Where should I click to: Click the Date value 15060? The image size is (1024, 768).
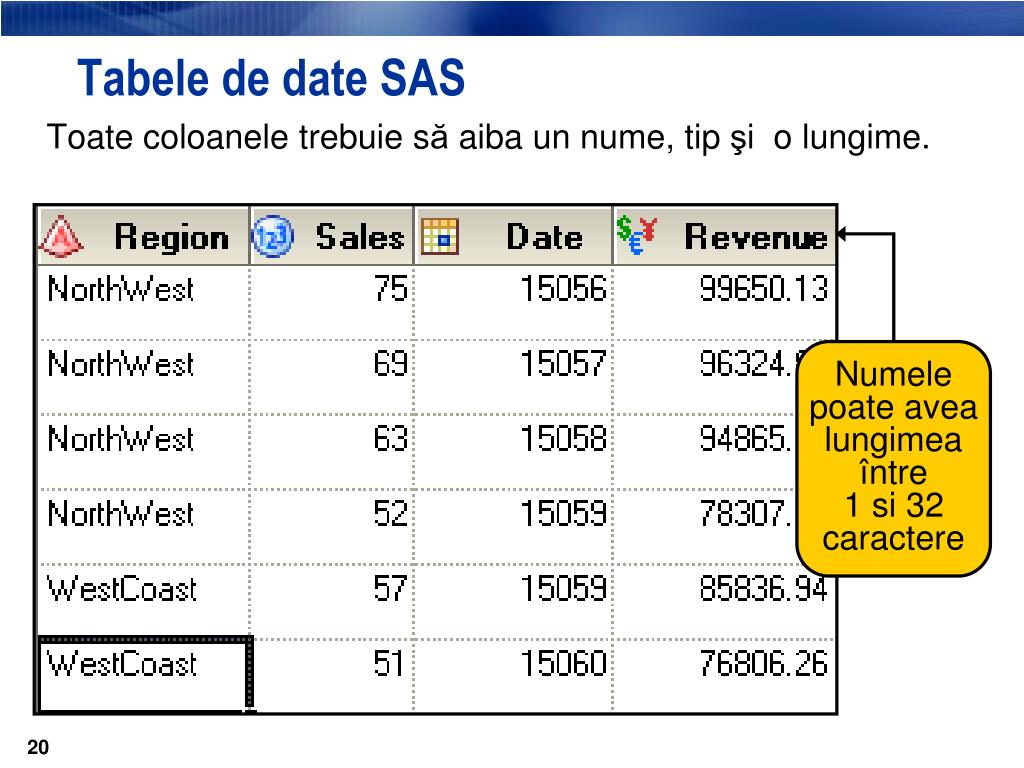click(563, 664)
